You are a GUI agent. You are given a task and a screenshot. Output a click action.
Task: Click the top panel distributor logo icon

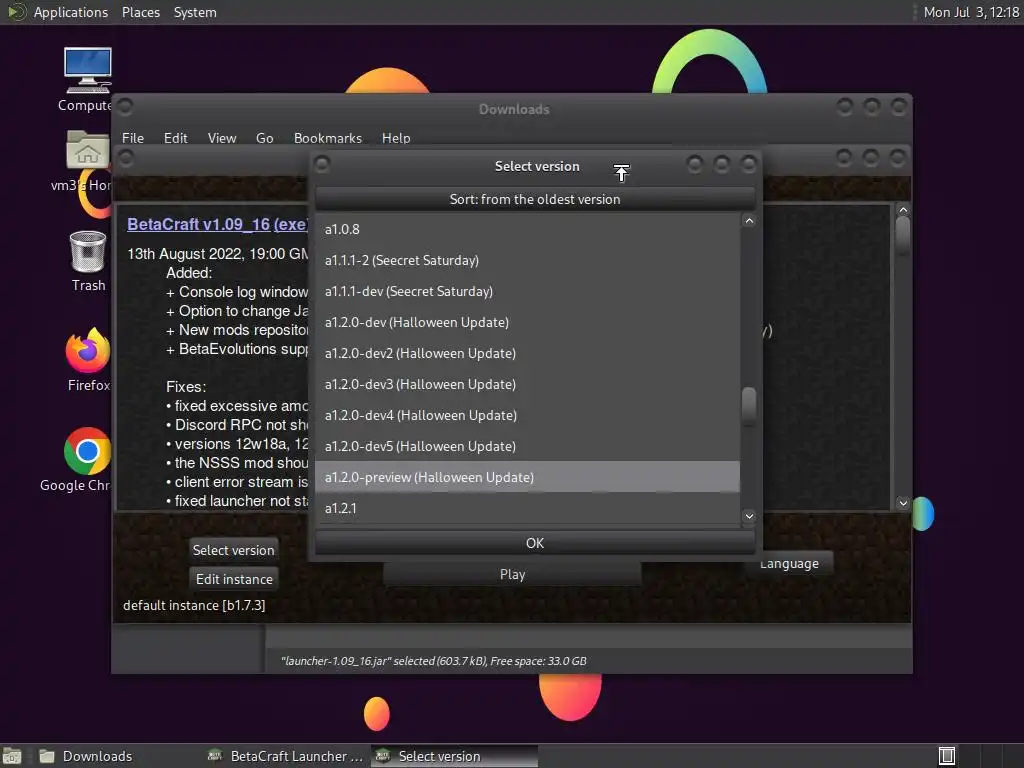pos(16,12)
